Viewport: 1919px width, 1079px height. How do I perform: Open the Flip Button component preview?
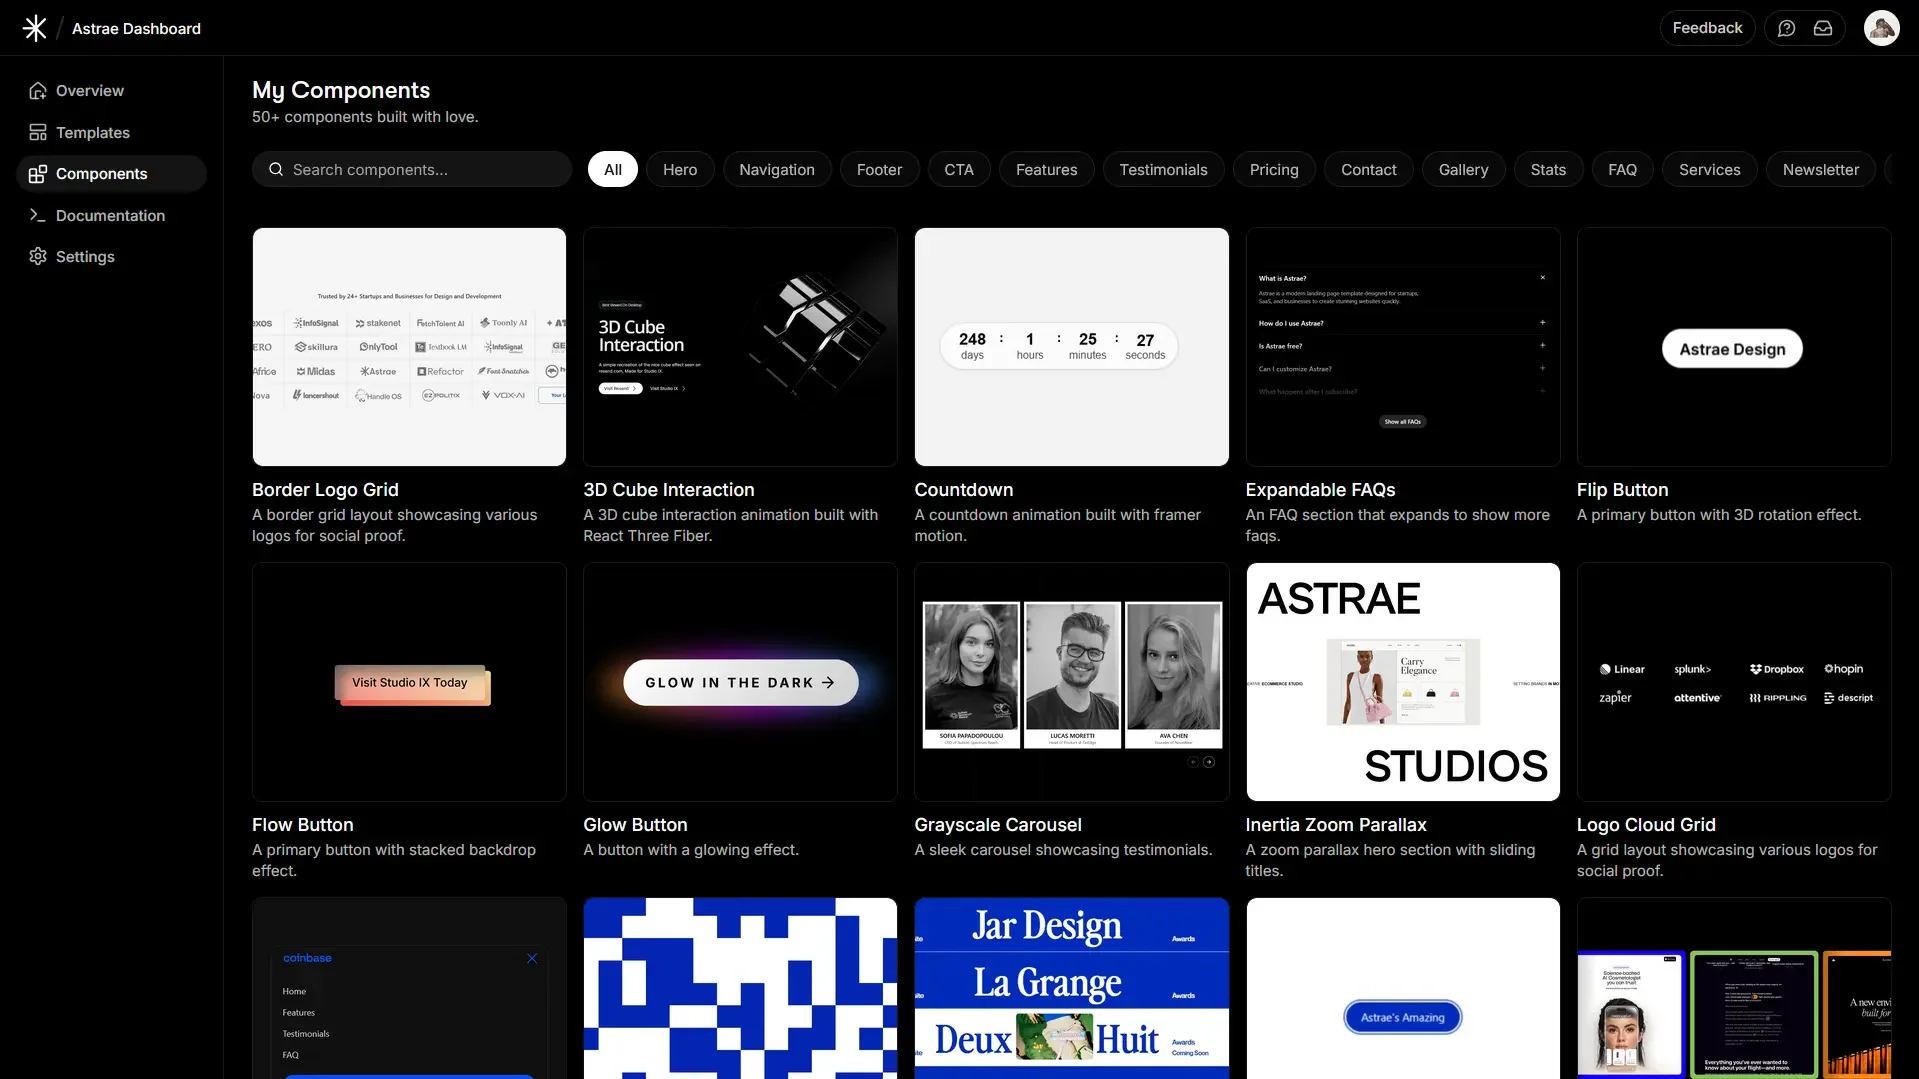(1732, 347)
